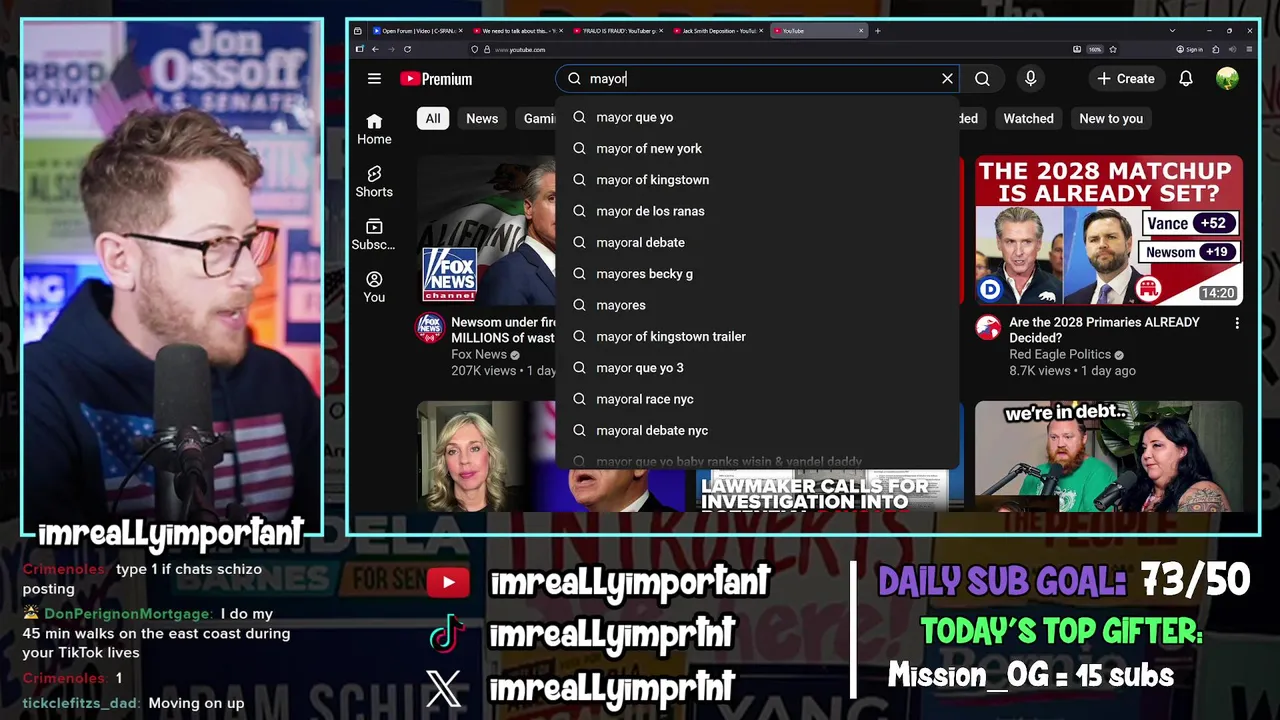Select the News filter chip
Image resolution: width=1280 pixels, height=720 pixels.
481,118
